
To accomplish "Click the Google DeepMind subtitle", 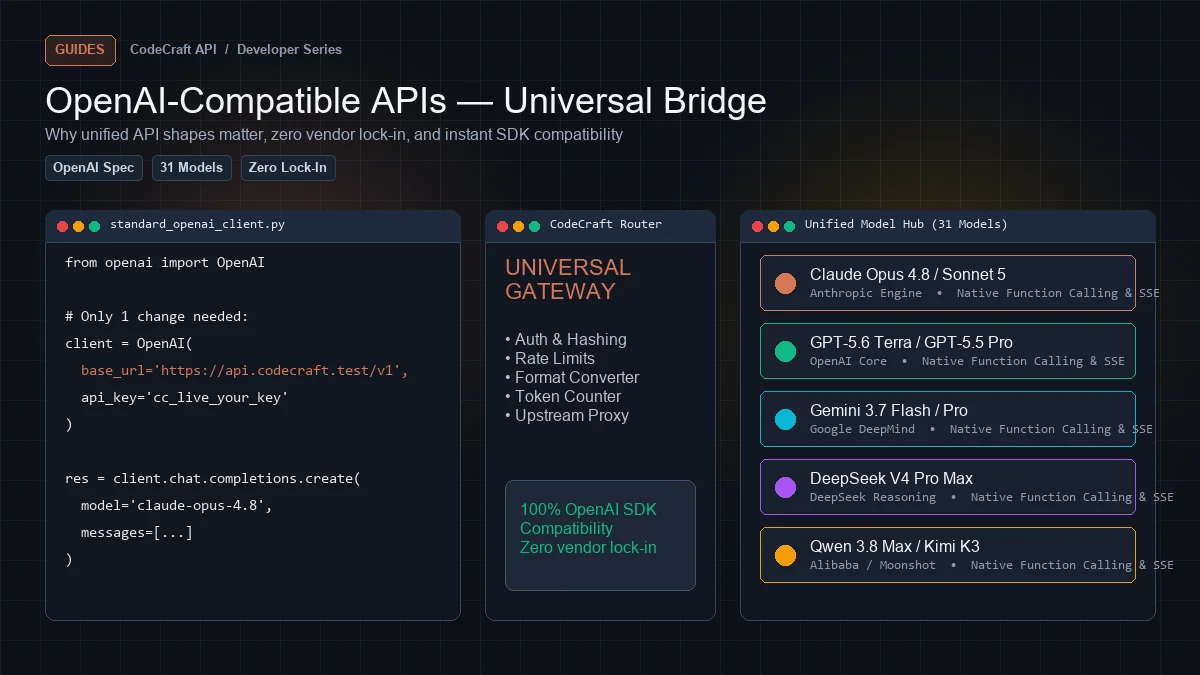I will pos(862,430).
